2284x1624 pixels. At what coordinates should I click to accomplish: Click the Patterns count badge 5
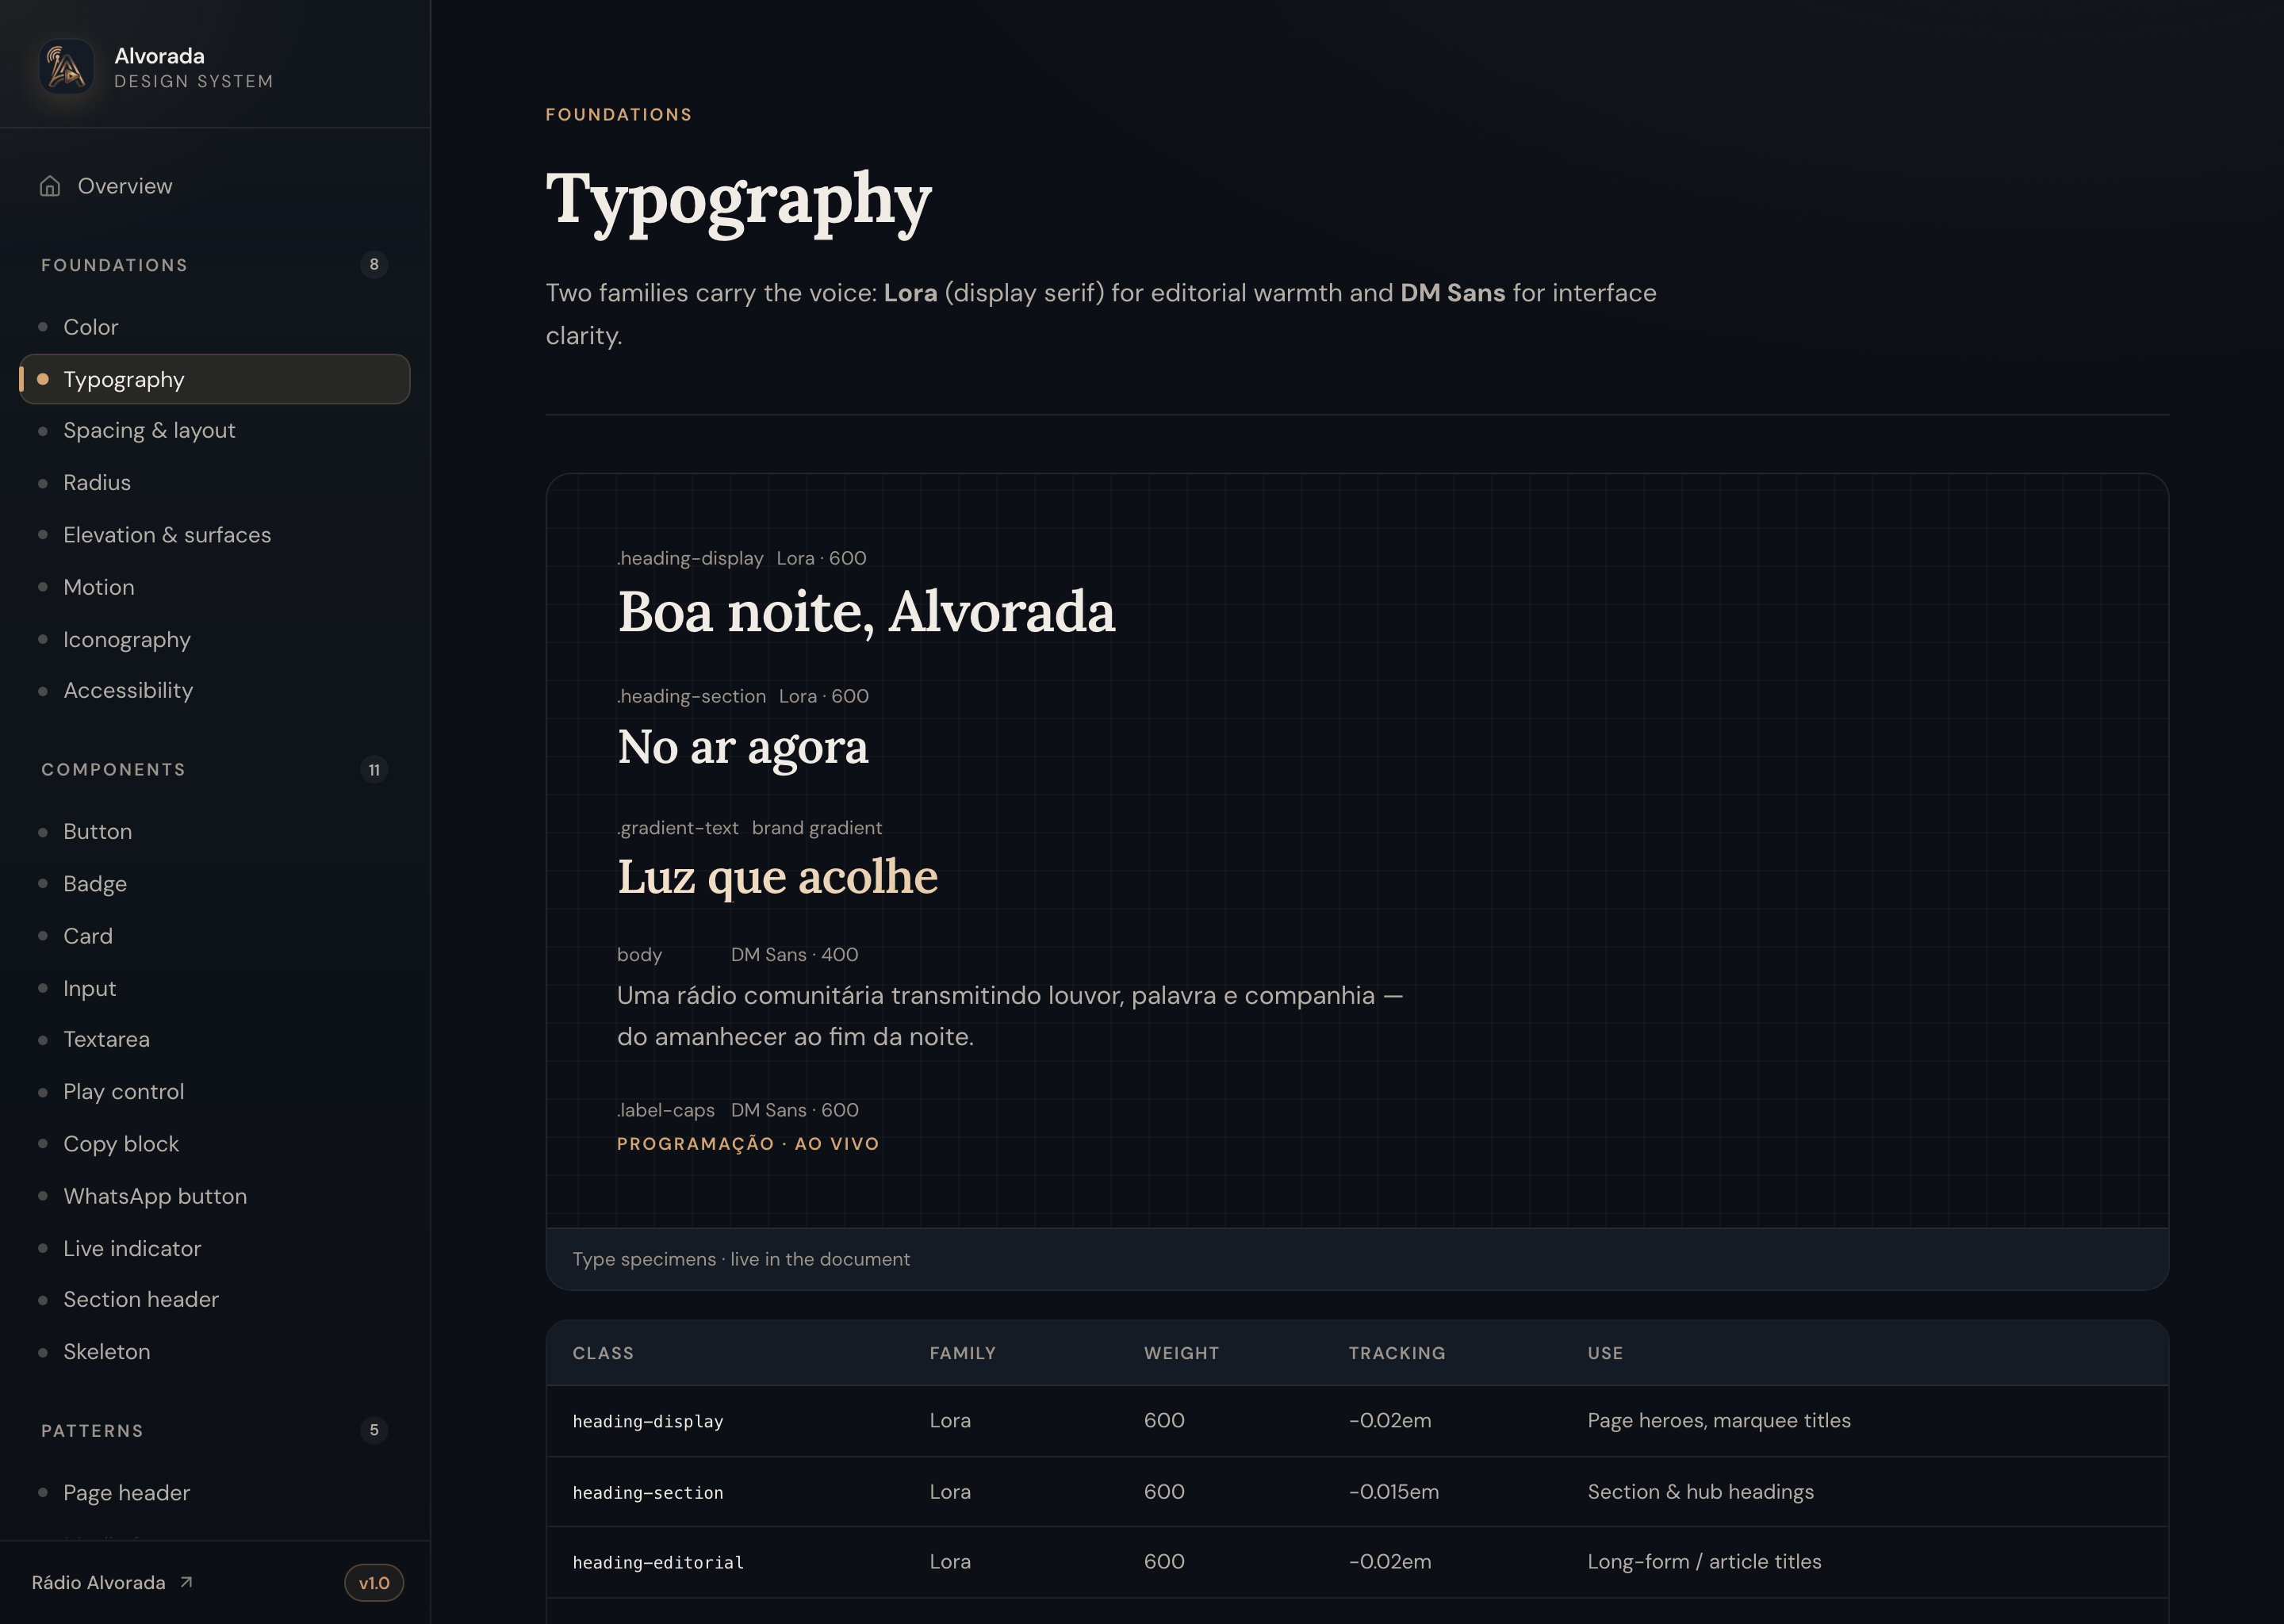374,1430
